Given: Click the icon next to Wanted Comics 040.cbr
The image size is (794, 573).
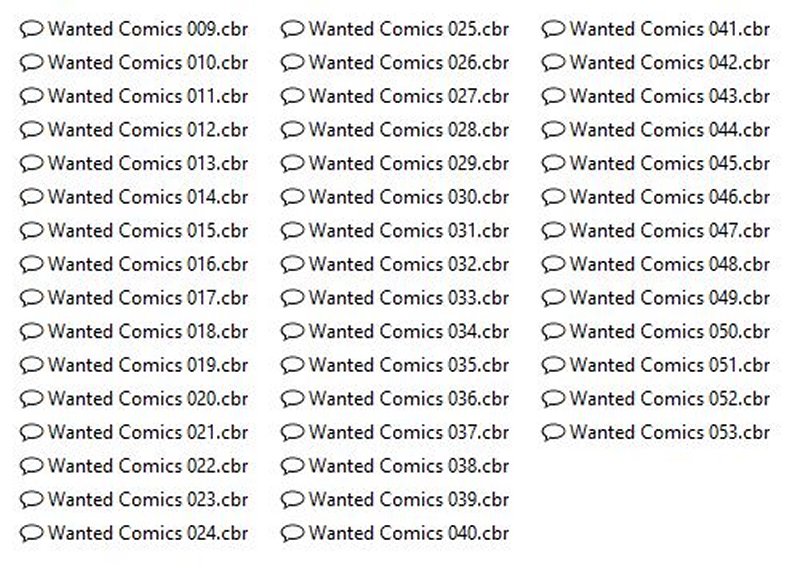Looking at the screenshot, I should point(292,533).
